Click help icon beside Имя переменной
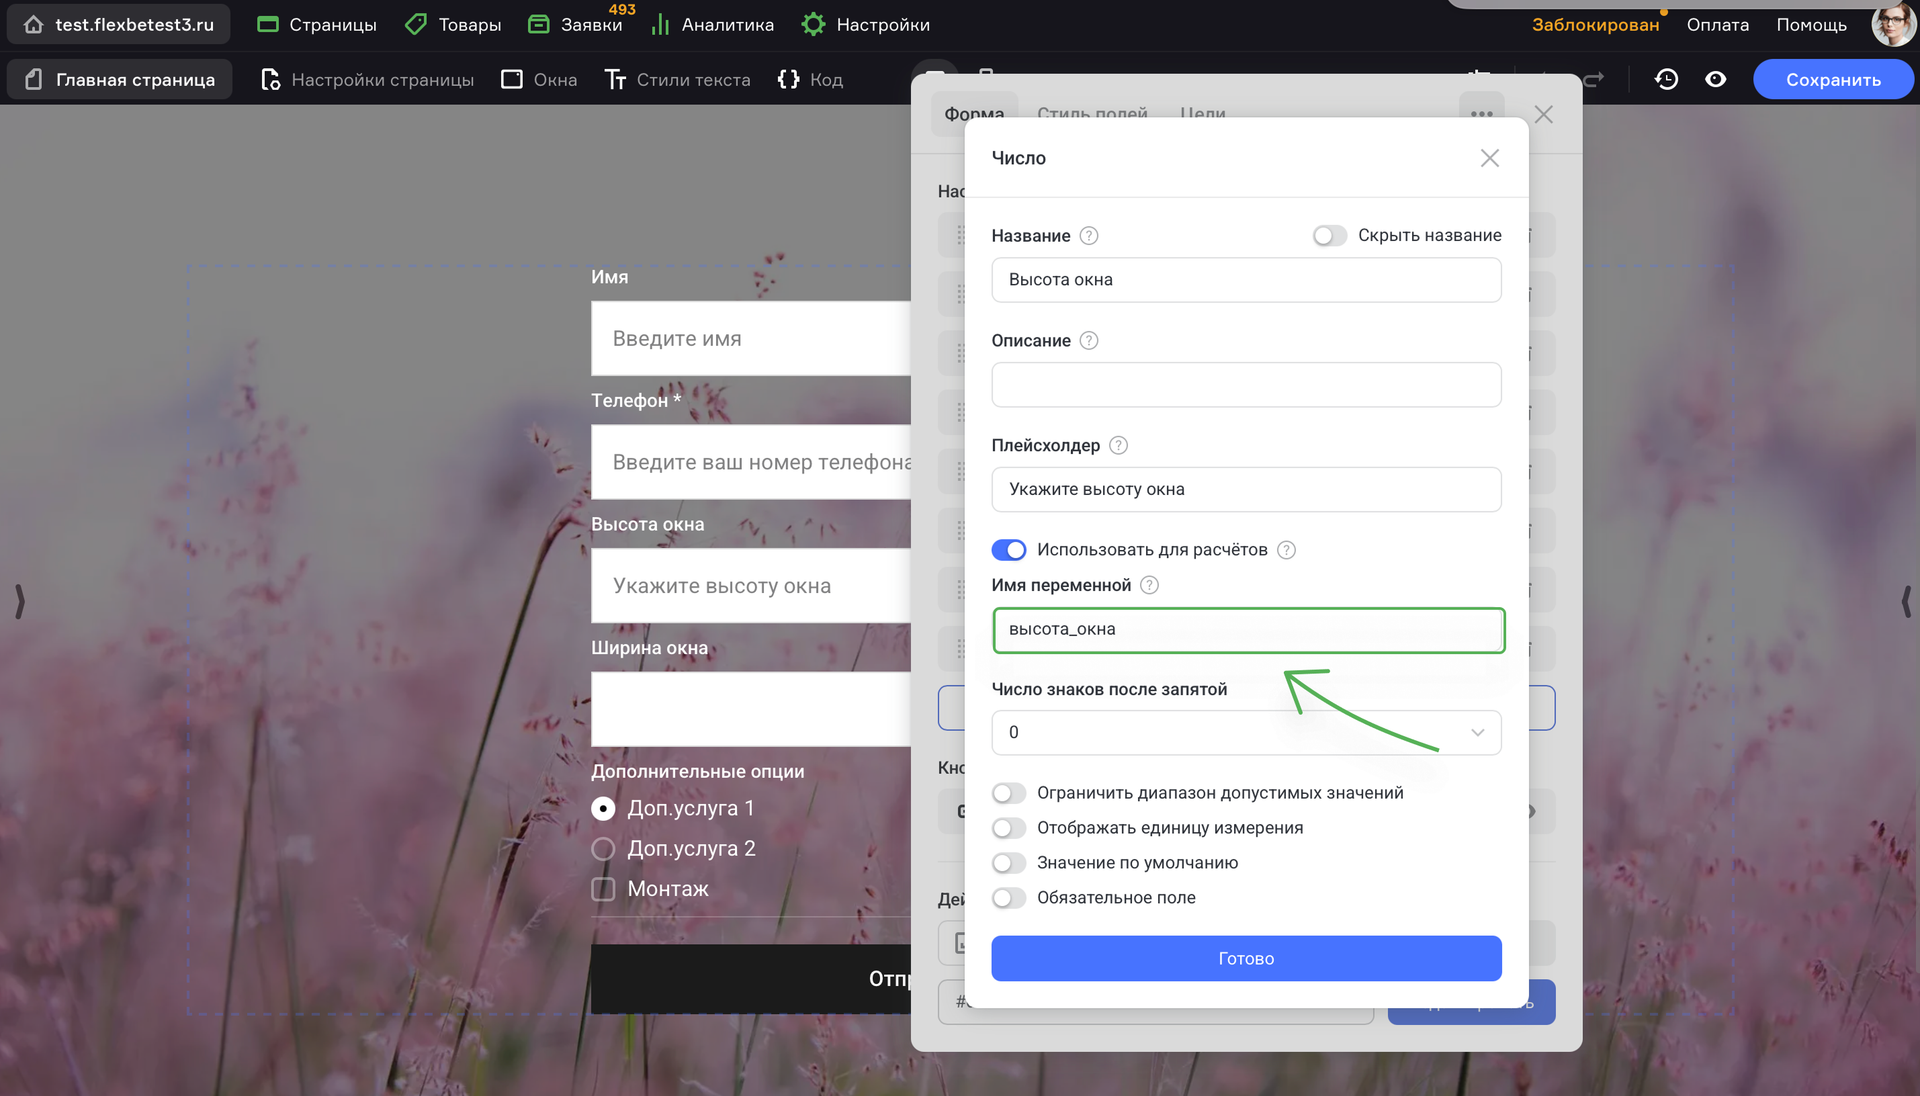The image size is (1920, 1096). point(1149,585)
